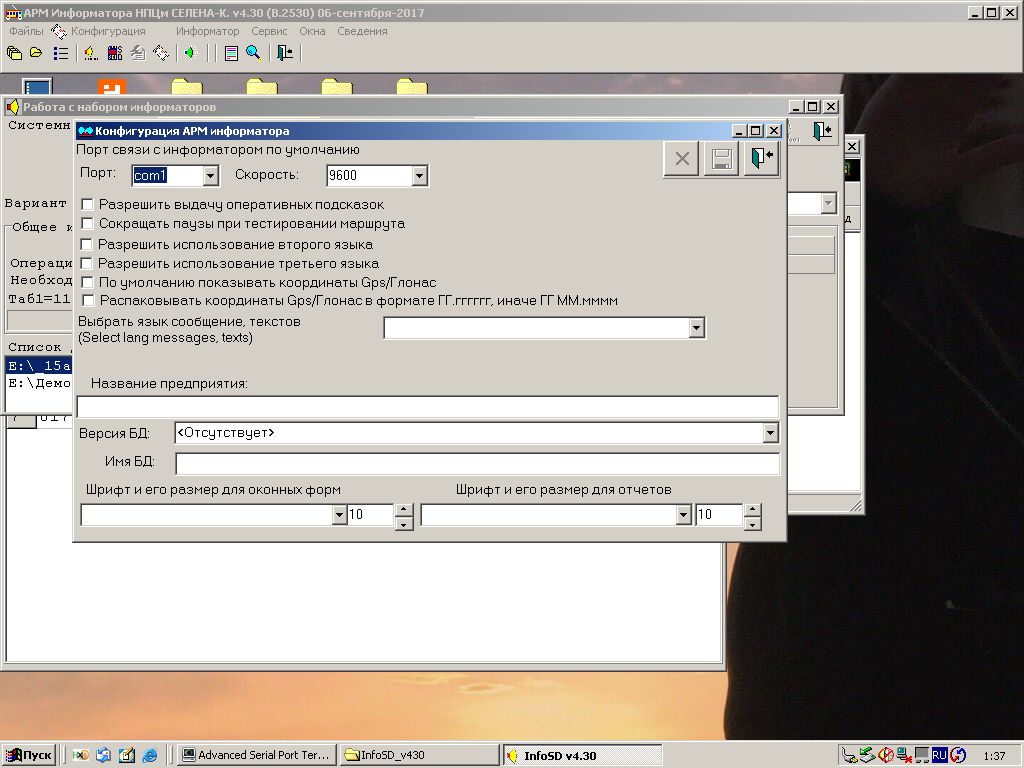Viewport: 1024px width, 768px height.
Task: Click the clock showing 1:37
Action: point(993,756)
